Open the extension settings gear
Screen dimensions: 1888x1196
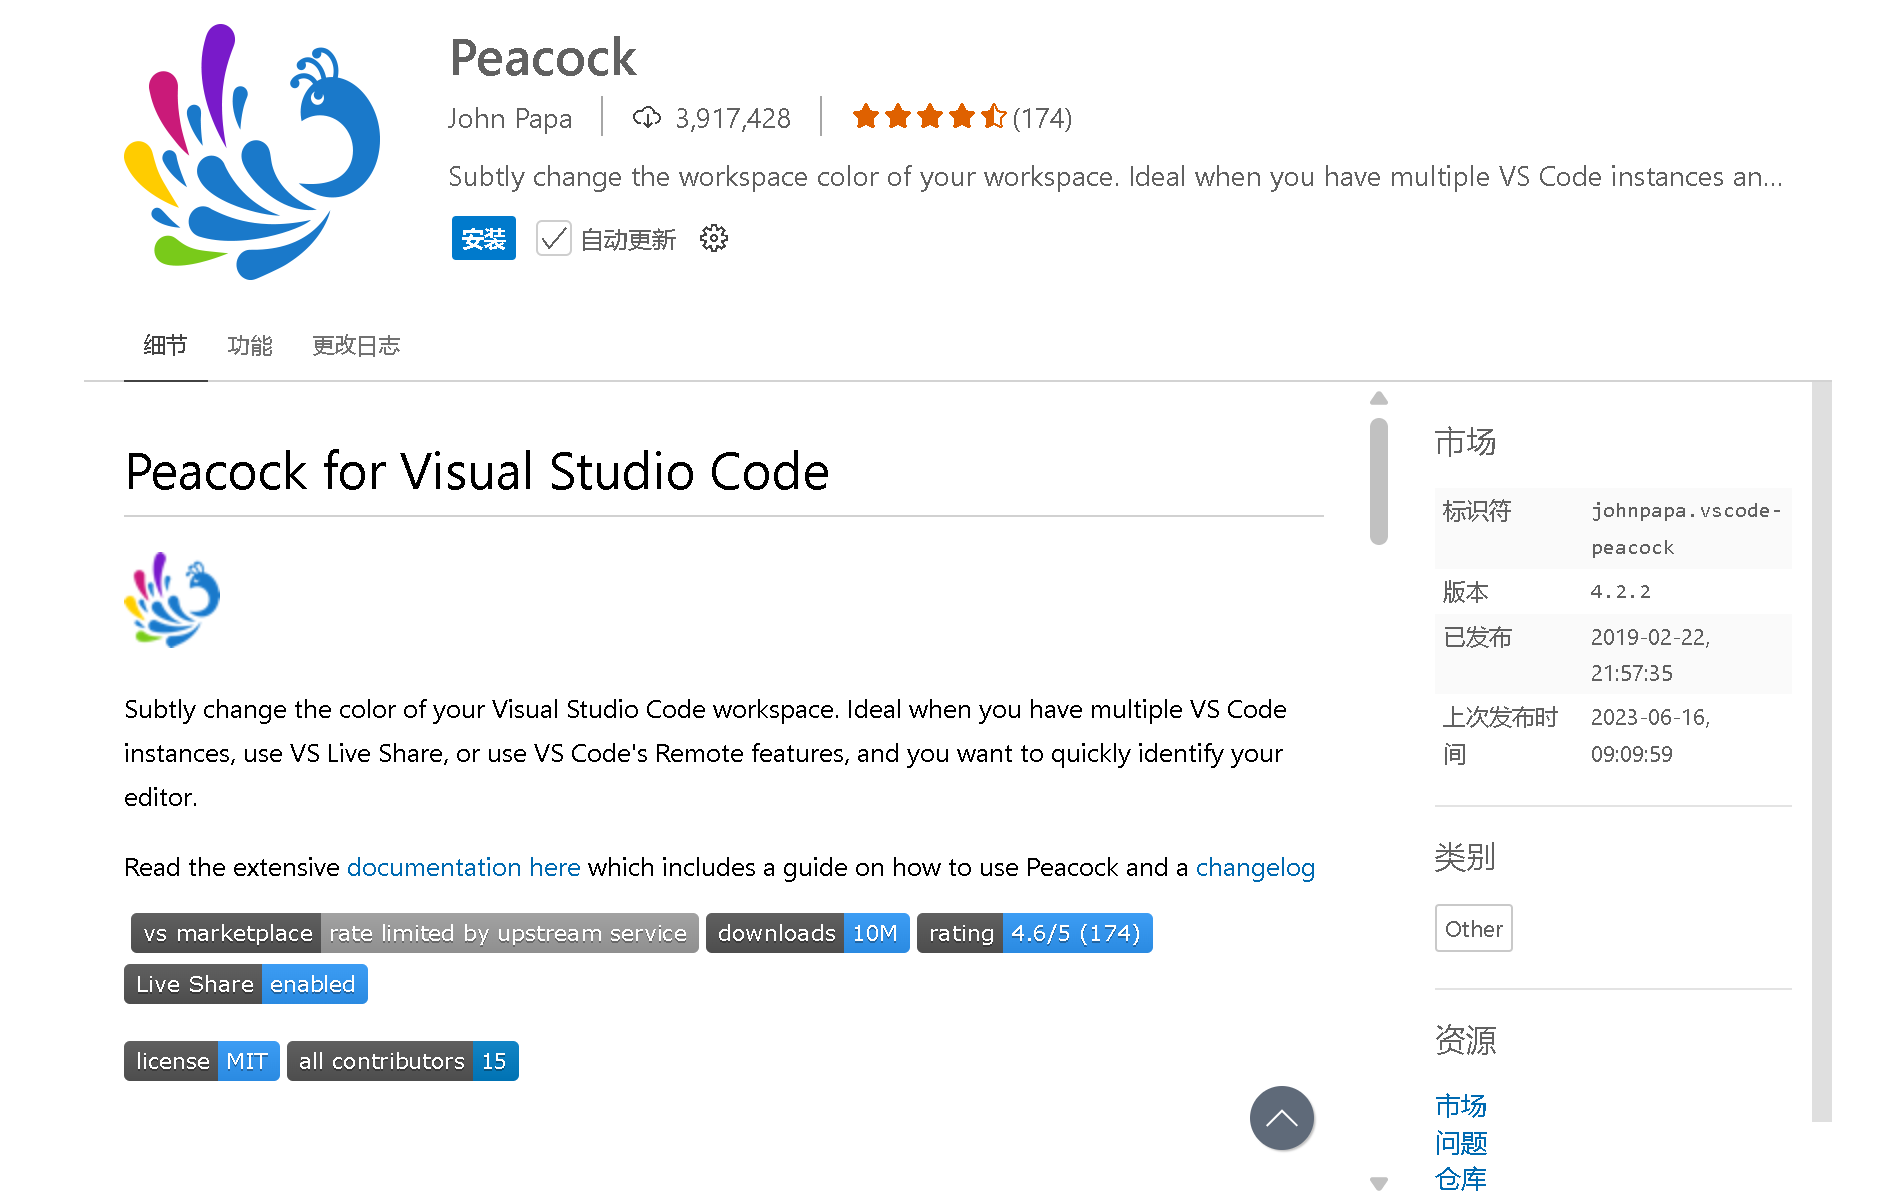click(713, 239)
